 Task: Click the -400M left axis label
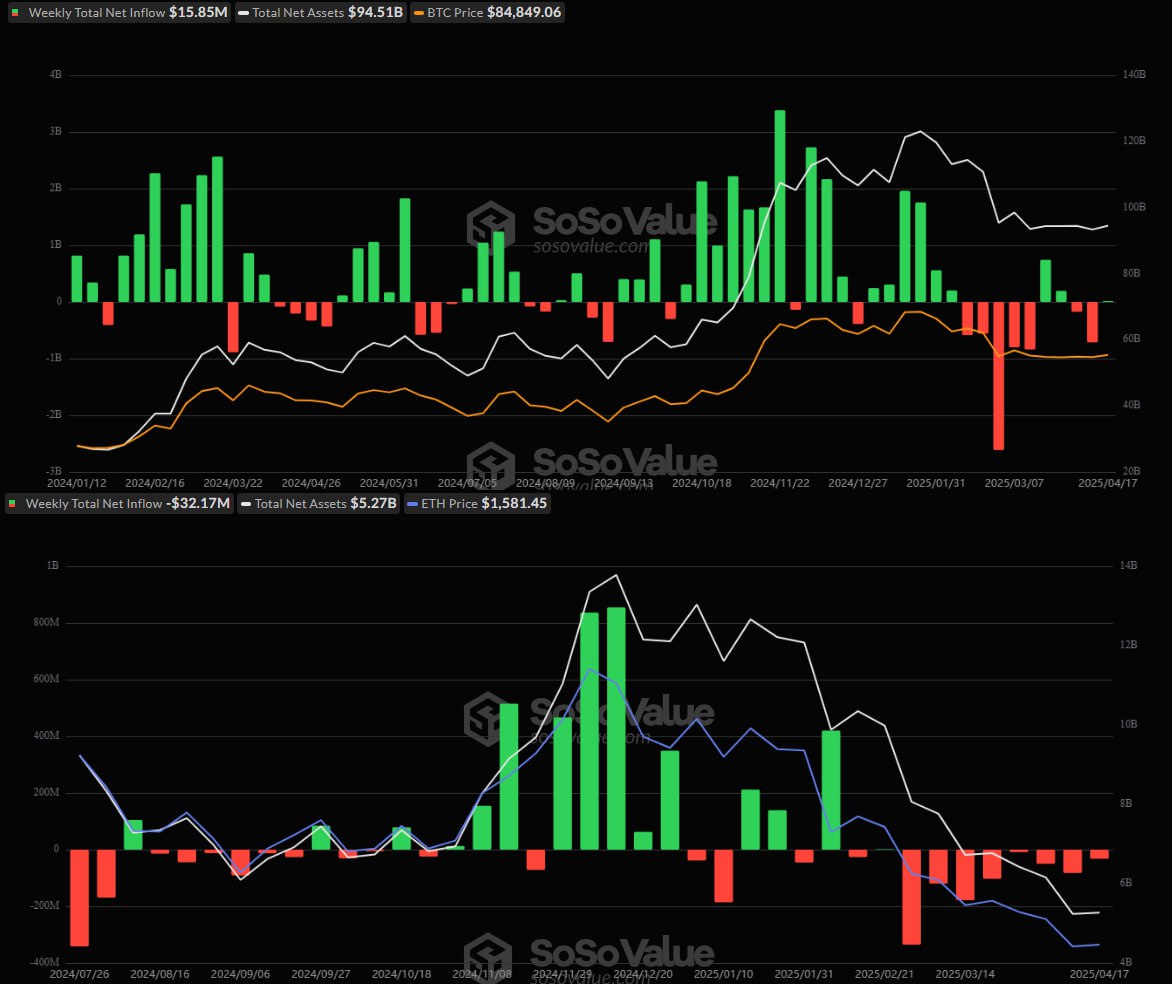[x=44, y=962]
